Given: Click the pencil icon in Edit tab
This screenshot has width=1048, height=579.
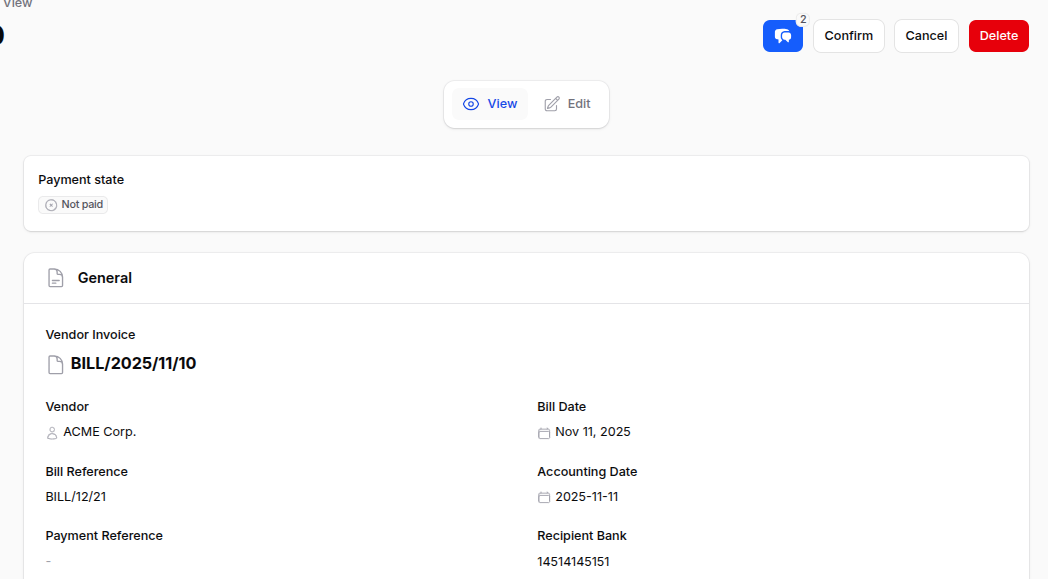Looking at the screenshot, I should 552,104.
